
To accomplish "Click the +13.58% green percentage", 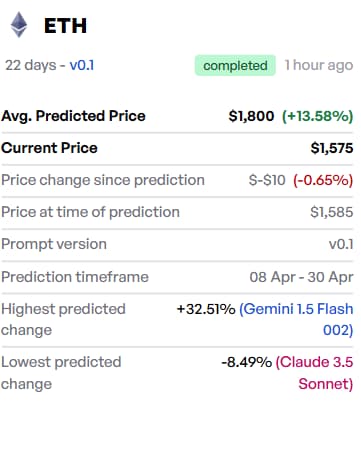I will 317,116.
